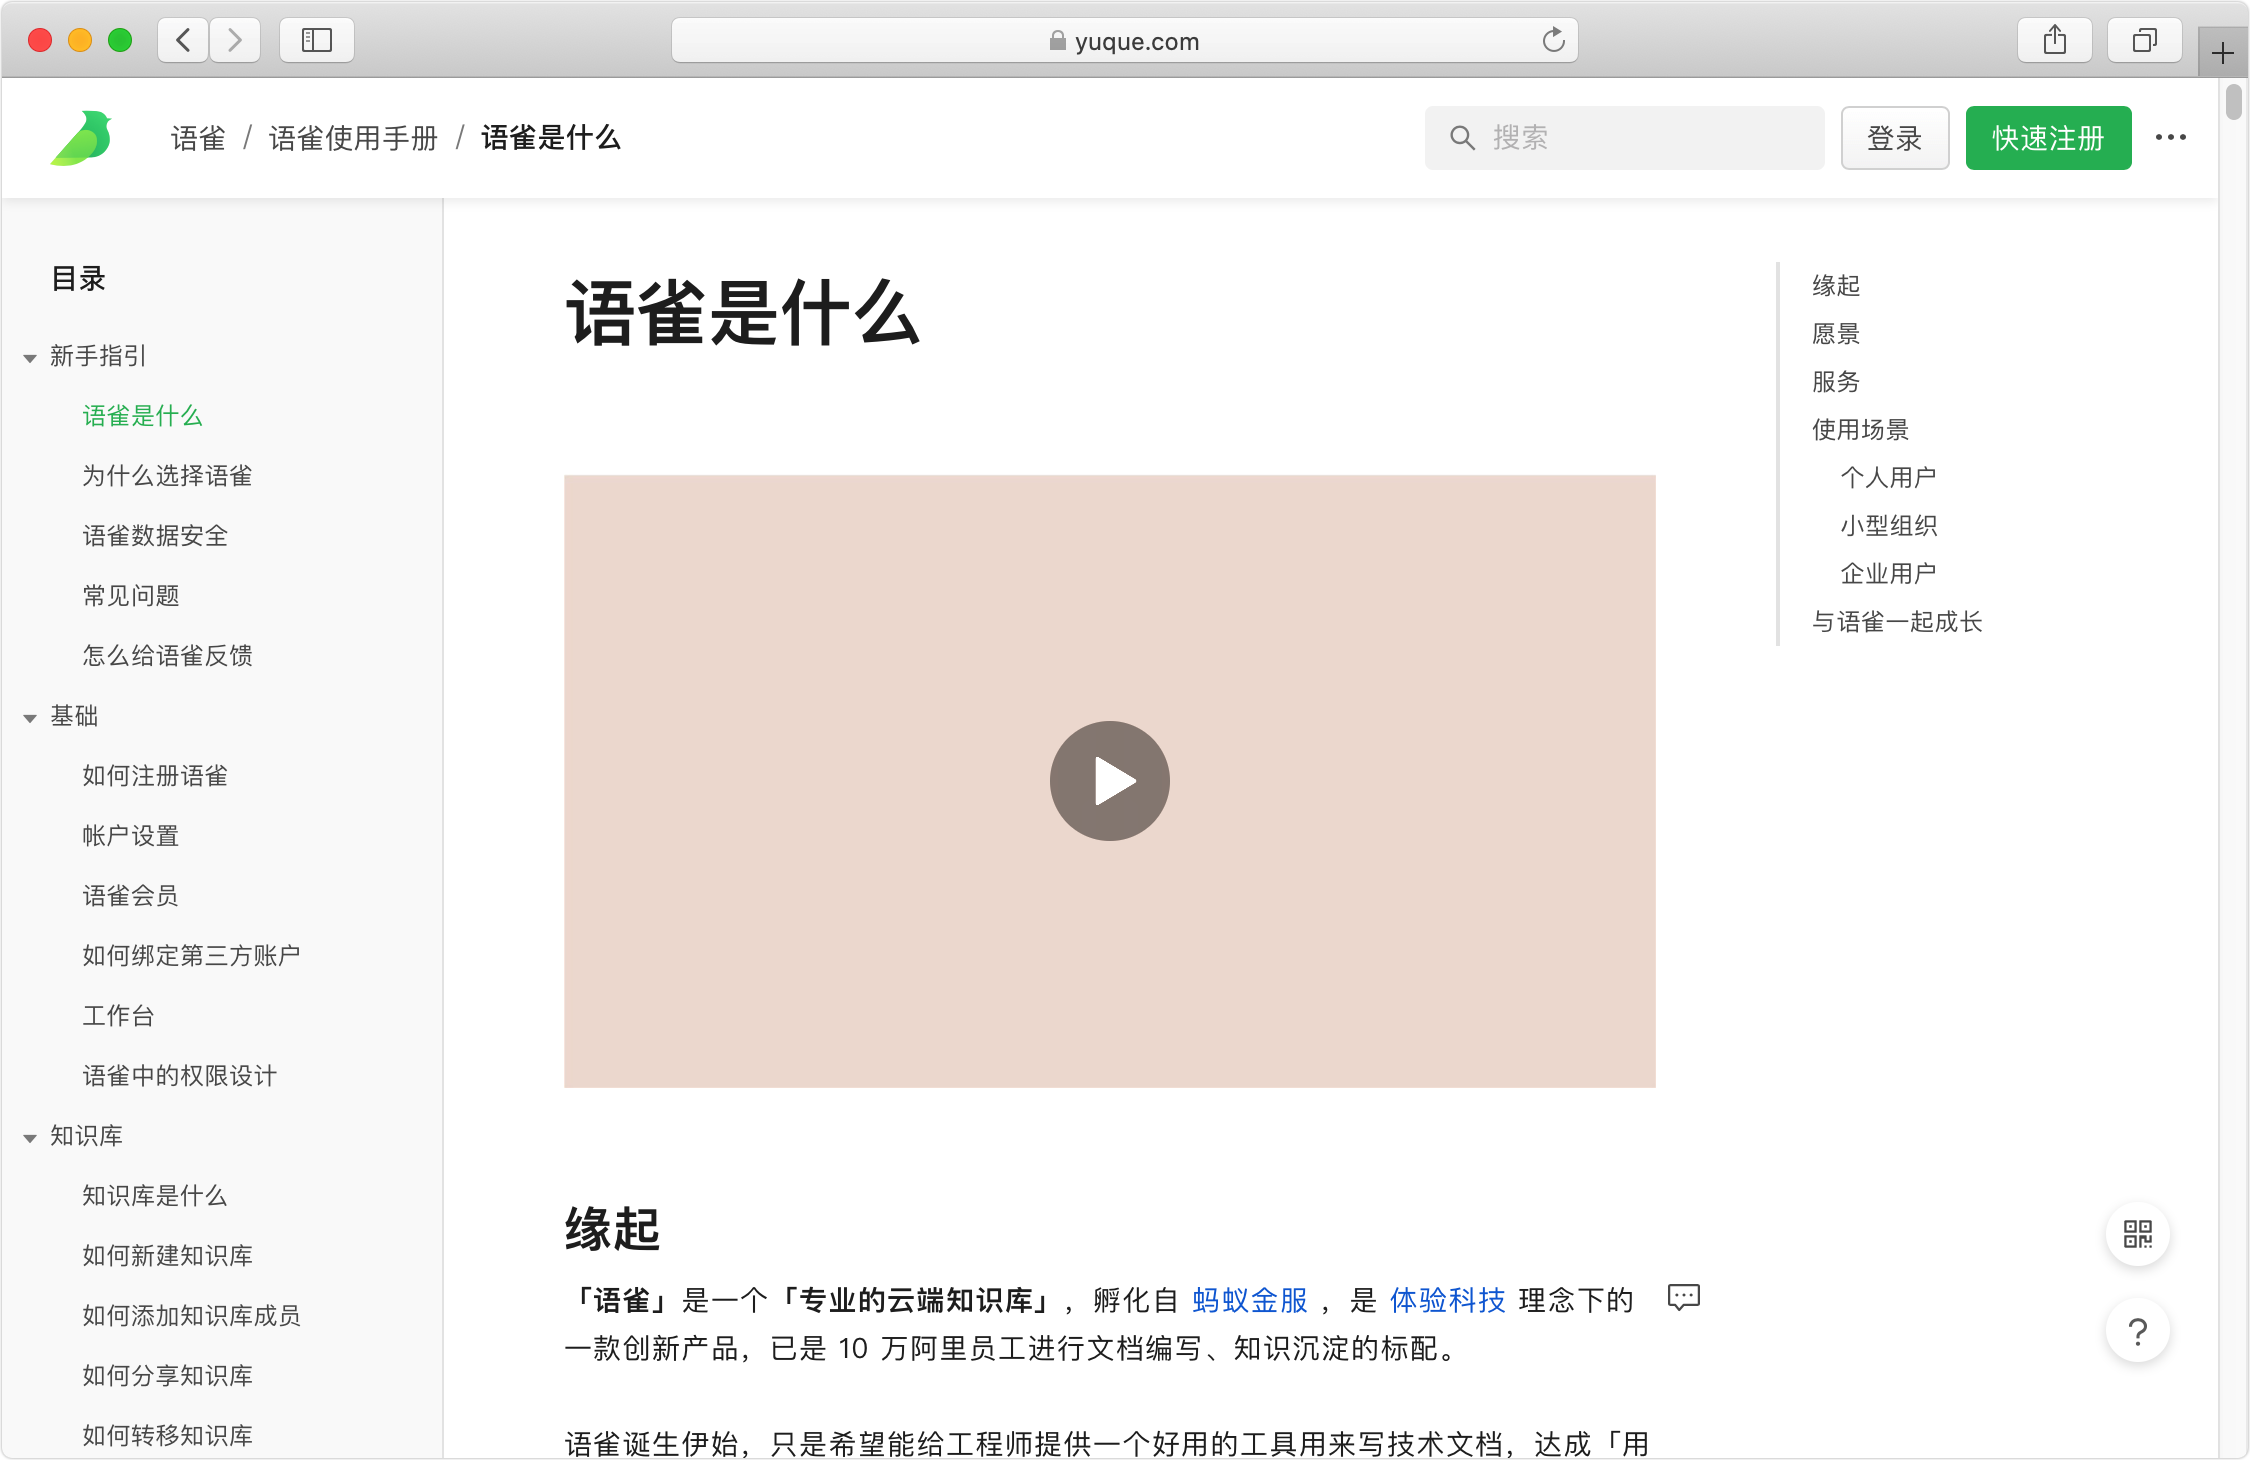Jump to 服务 in the outline

(x=1836, y=382)
